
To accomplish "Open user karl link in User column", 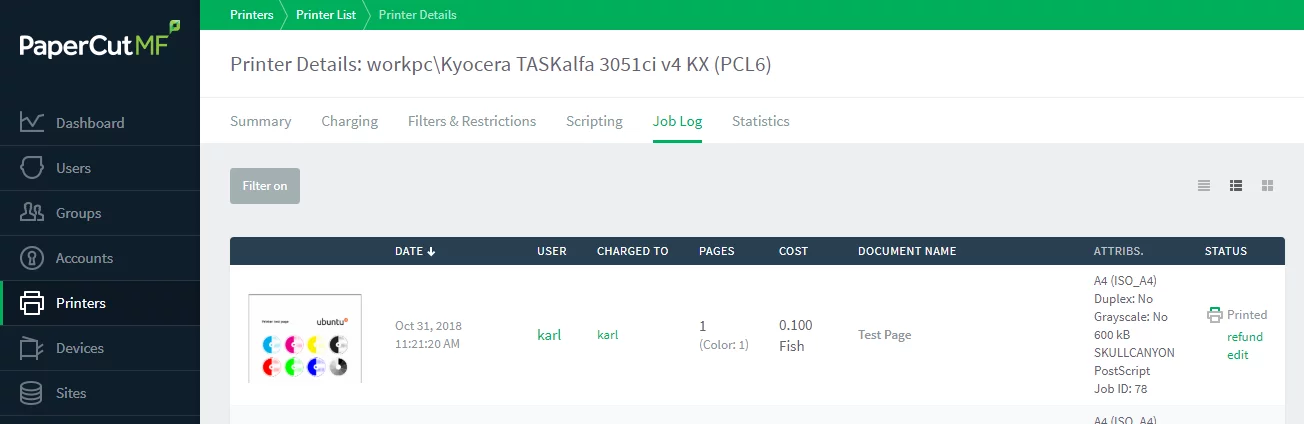I will (549, 335).
